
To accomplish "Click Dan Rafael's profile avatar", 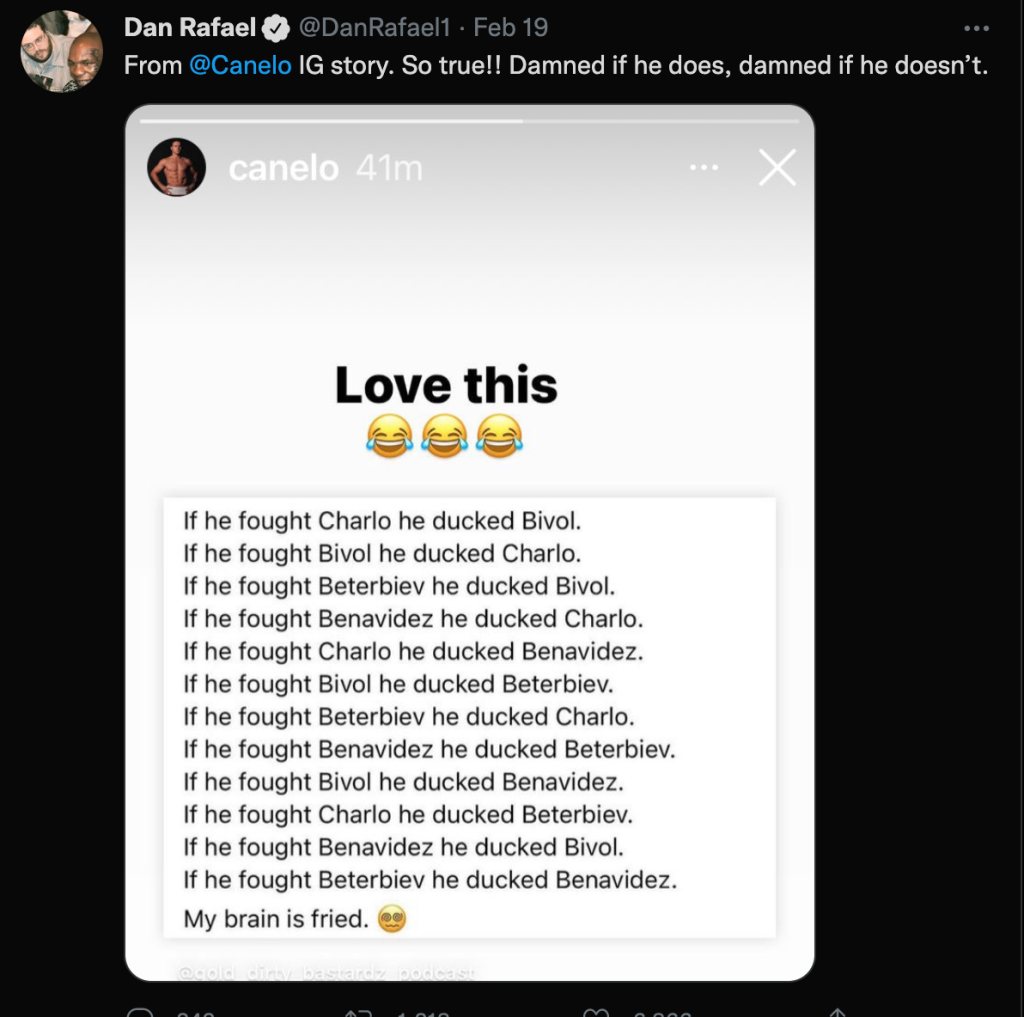I will point(62,51).
